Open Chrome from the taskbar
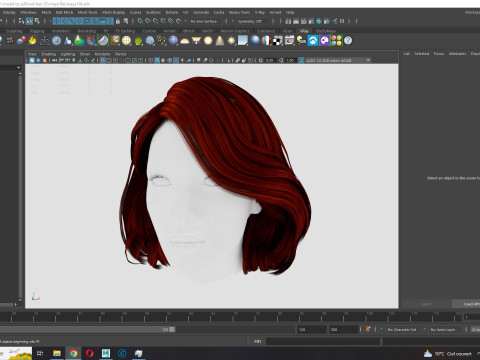Image resolution: width=480 pixels, height=360 pixels. [73, 353]
